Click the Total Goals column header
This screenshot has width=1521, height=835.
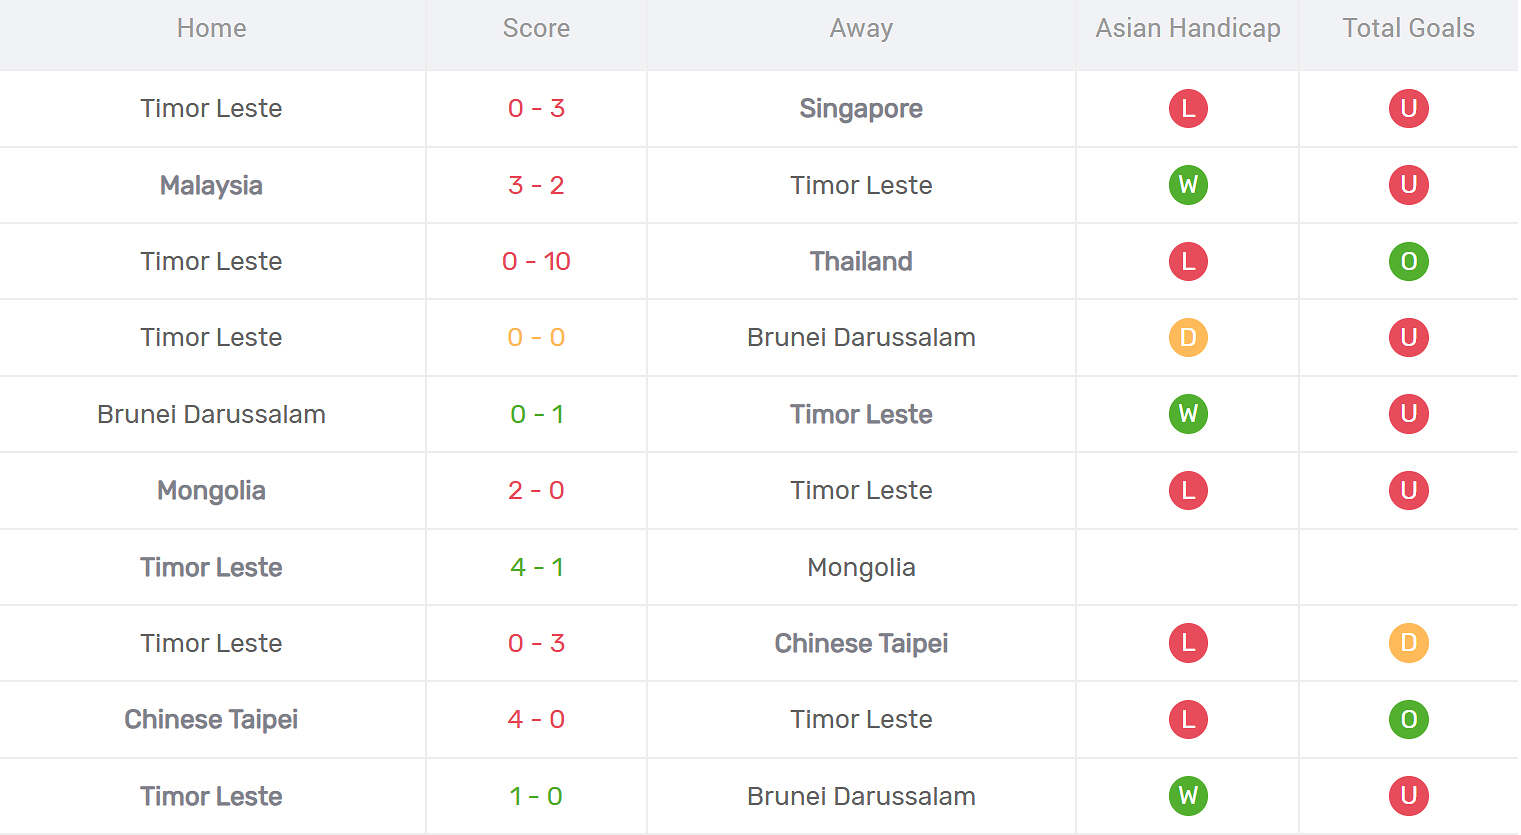(1408, 28)
